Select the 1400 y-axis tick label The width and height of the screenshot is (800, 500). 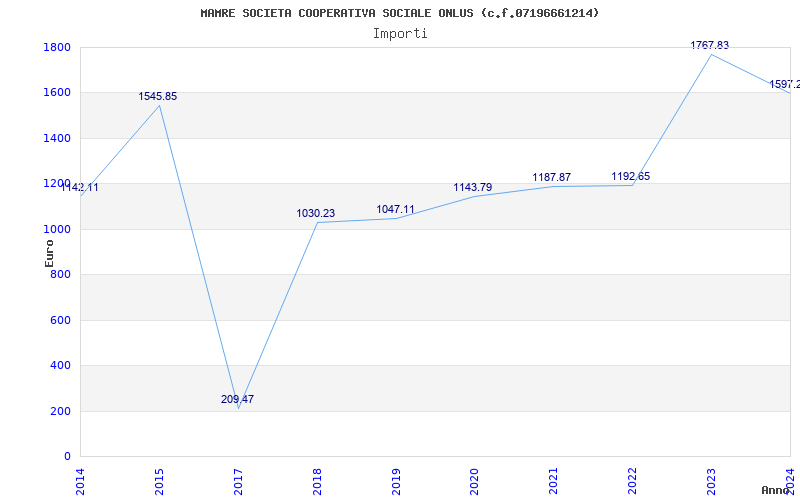[58, 138]
